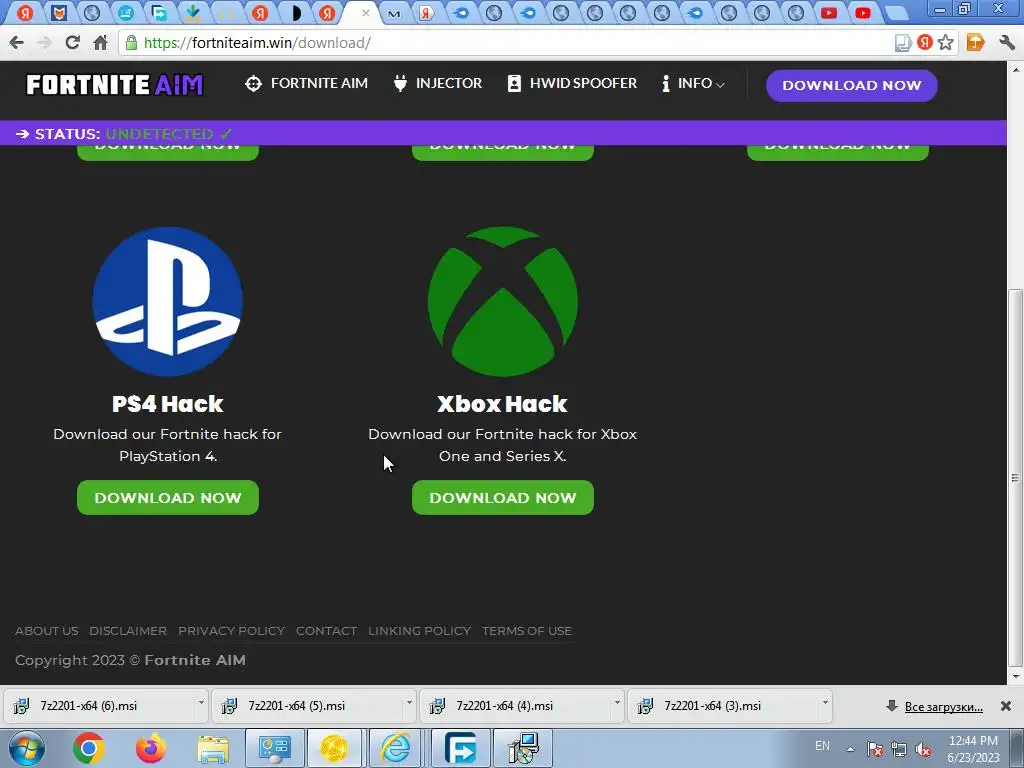Screen dimensions: 1024x768
Task: Open the DISCLAIMER footer link
Action: (128, 631)
